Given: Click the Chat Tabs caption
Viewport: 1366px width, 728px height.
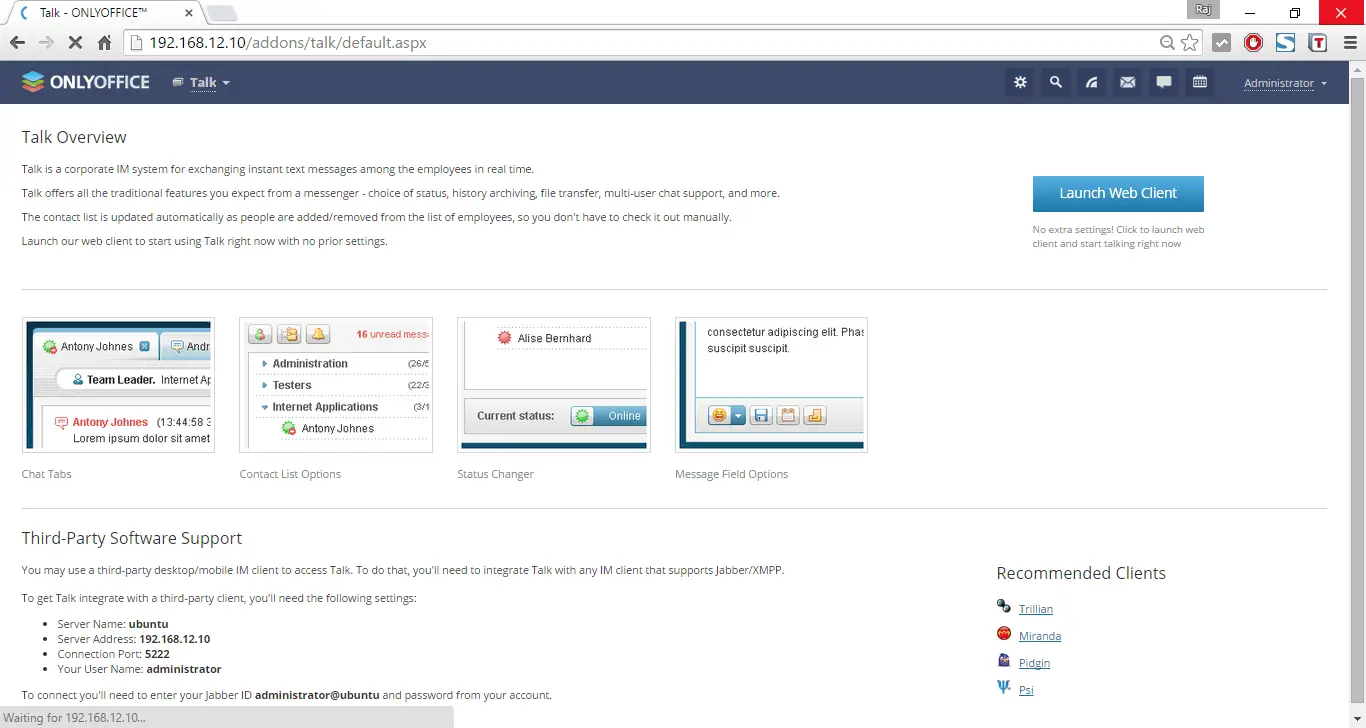Looking at the screenshot, I should (x=47, y=474).
